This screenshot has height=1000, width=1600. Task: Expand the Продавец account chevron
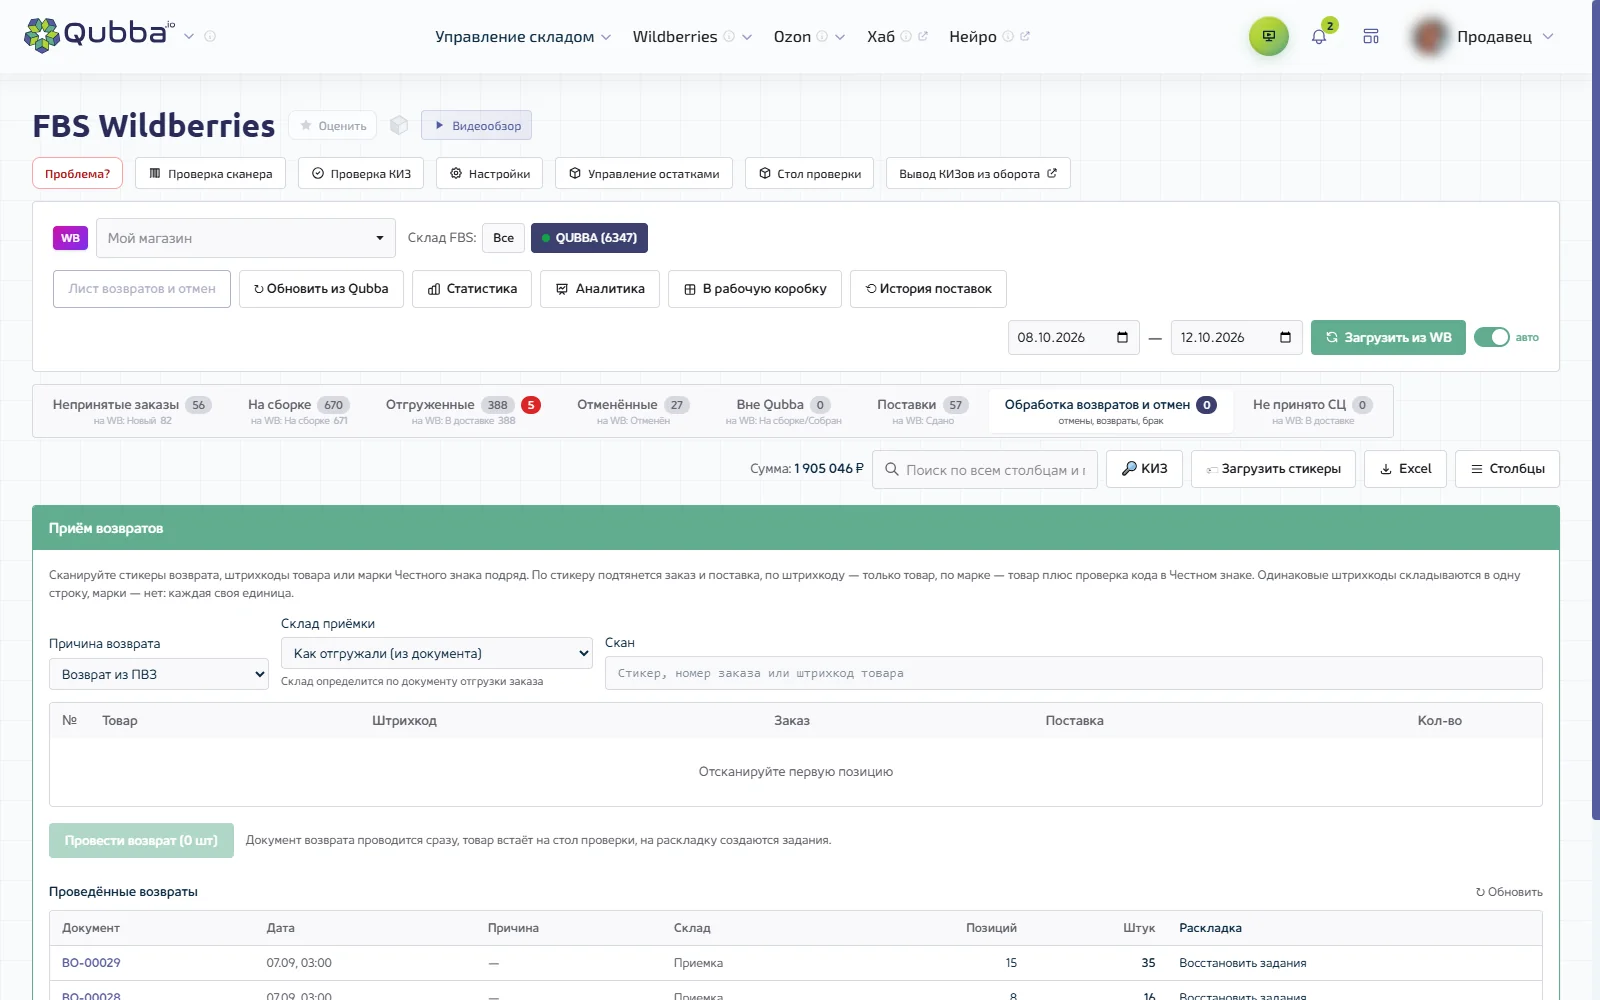tap(1548, 36)
